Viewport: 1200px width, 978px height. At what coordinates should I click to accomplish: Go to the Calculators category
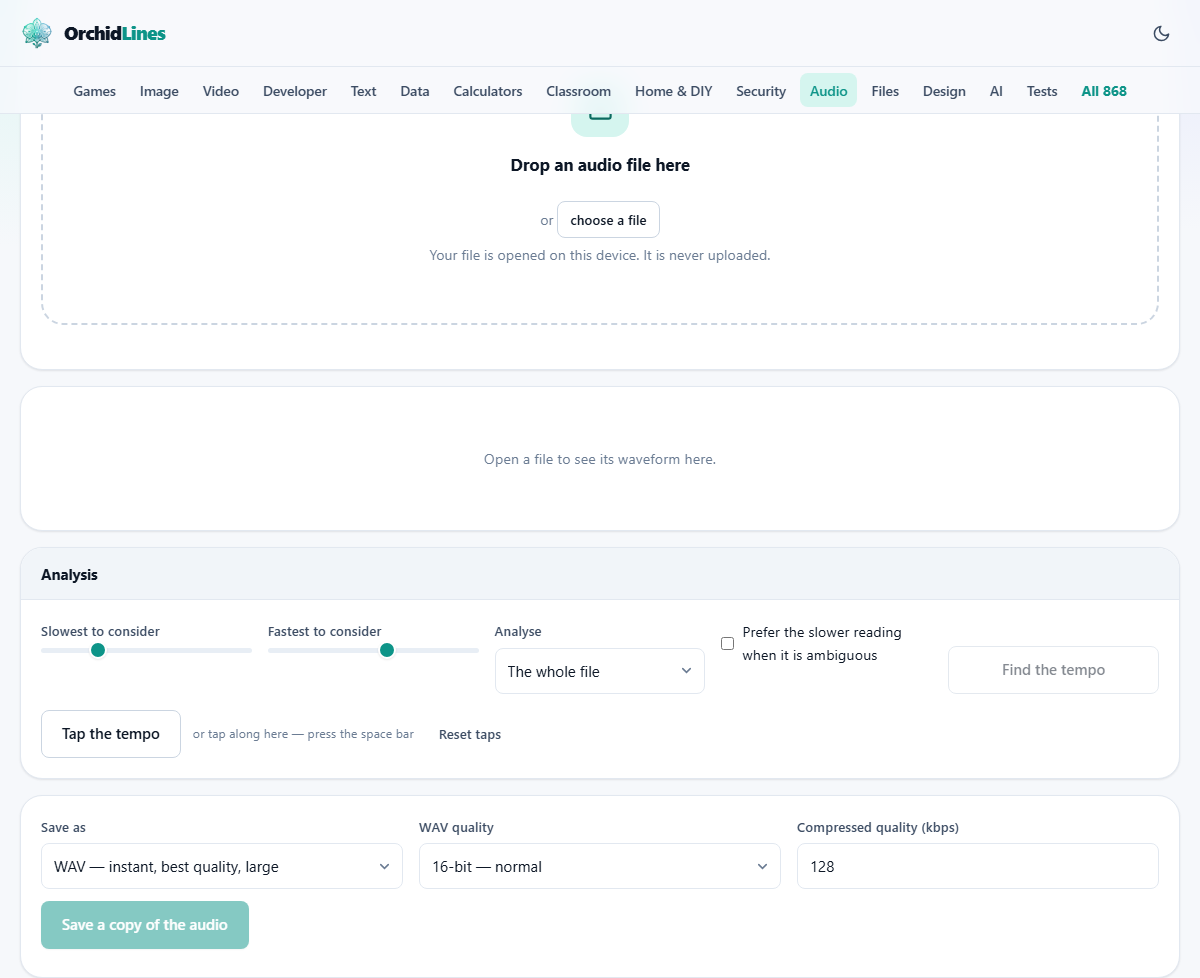(488, 91)
